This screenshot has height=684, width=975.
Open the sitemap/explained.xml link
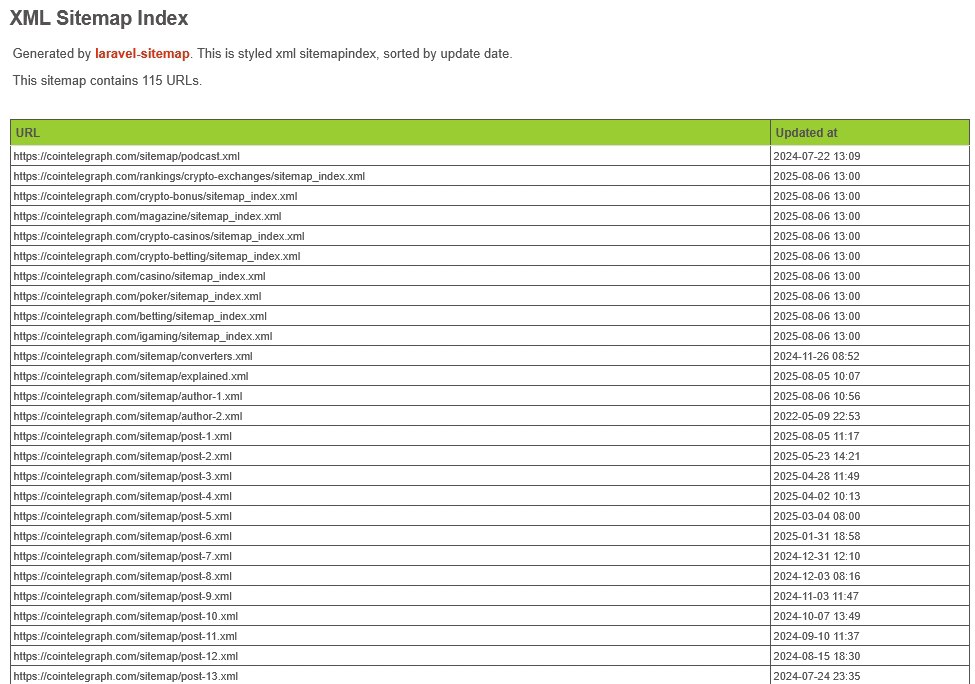point(131,376)
